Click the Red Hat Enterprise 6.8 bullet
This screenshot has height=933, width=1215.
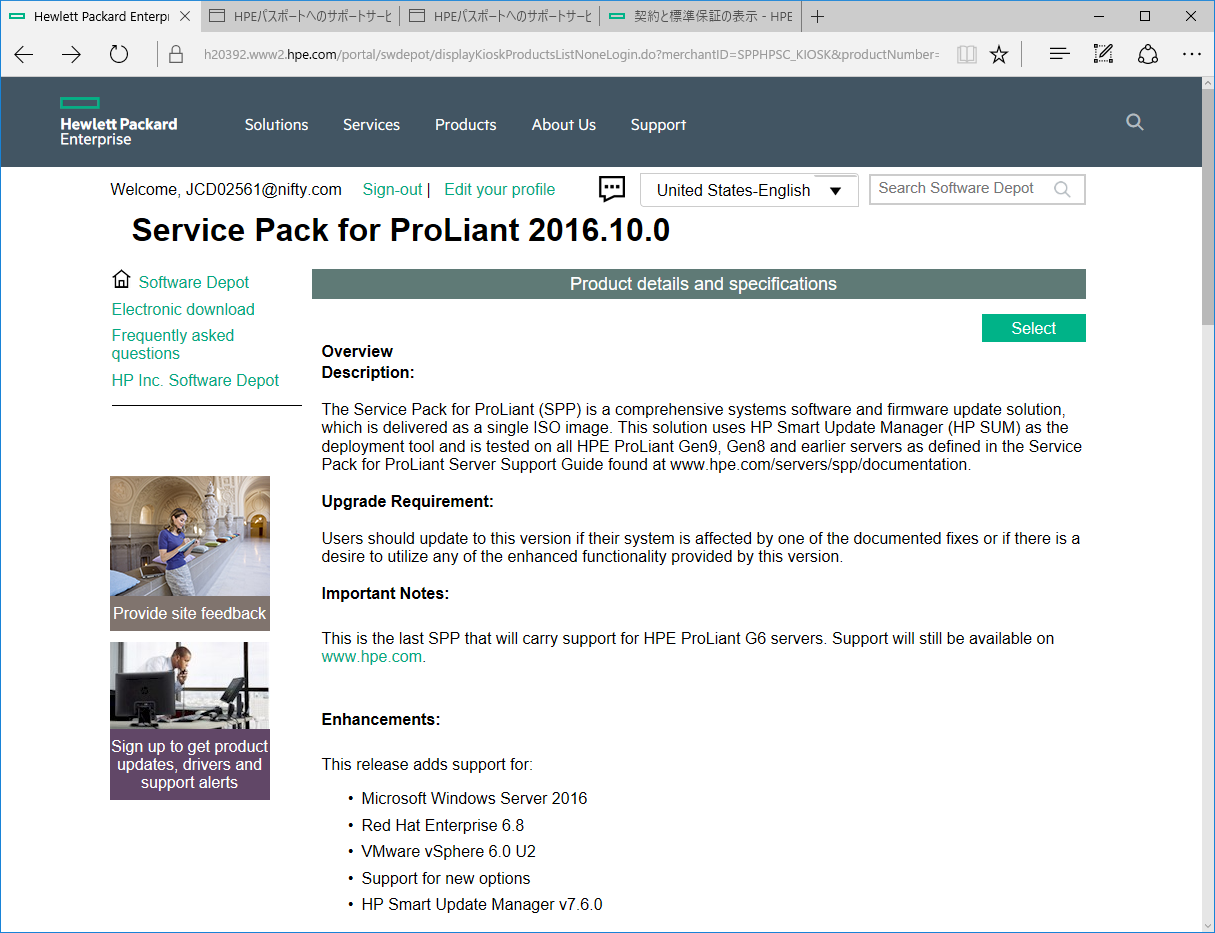click(443, 825)
